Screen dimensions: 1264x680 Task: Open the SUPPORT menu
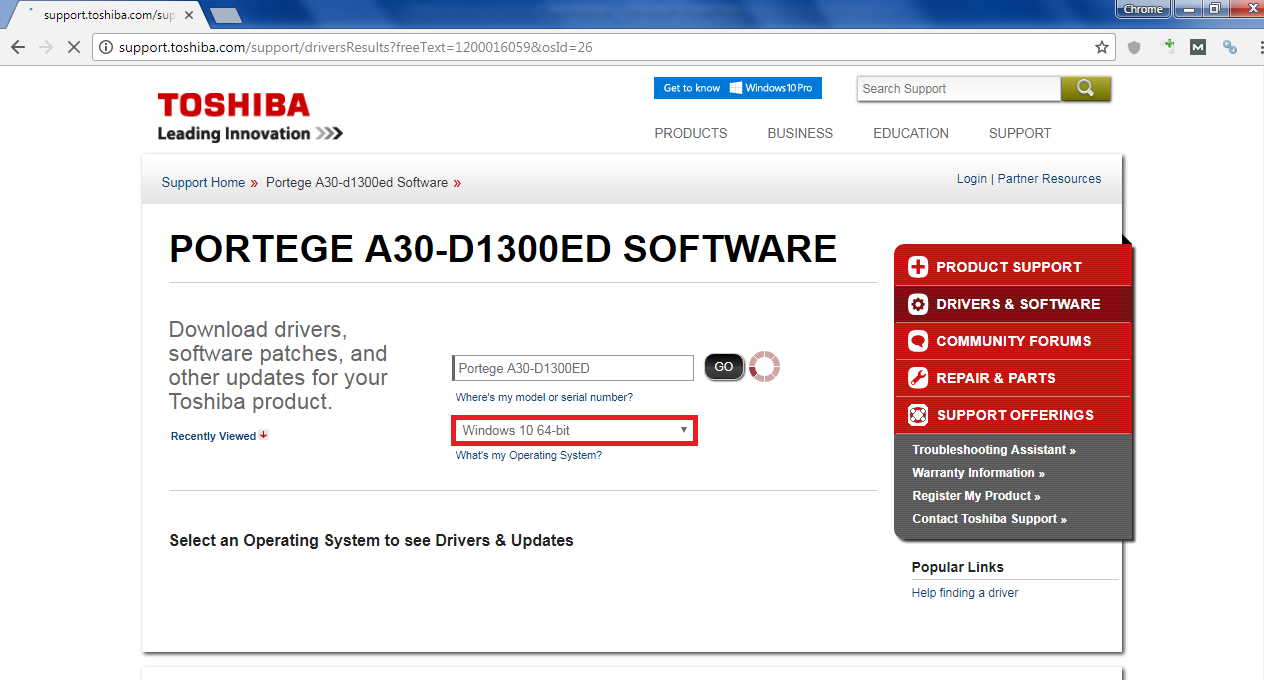(x=1020, y=133)
